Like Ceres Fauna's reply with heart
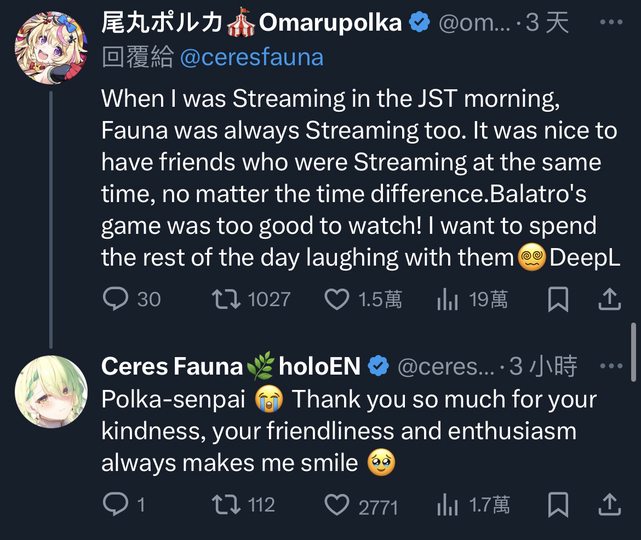 (x=338, y=505)
